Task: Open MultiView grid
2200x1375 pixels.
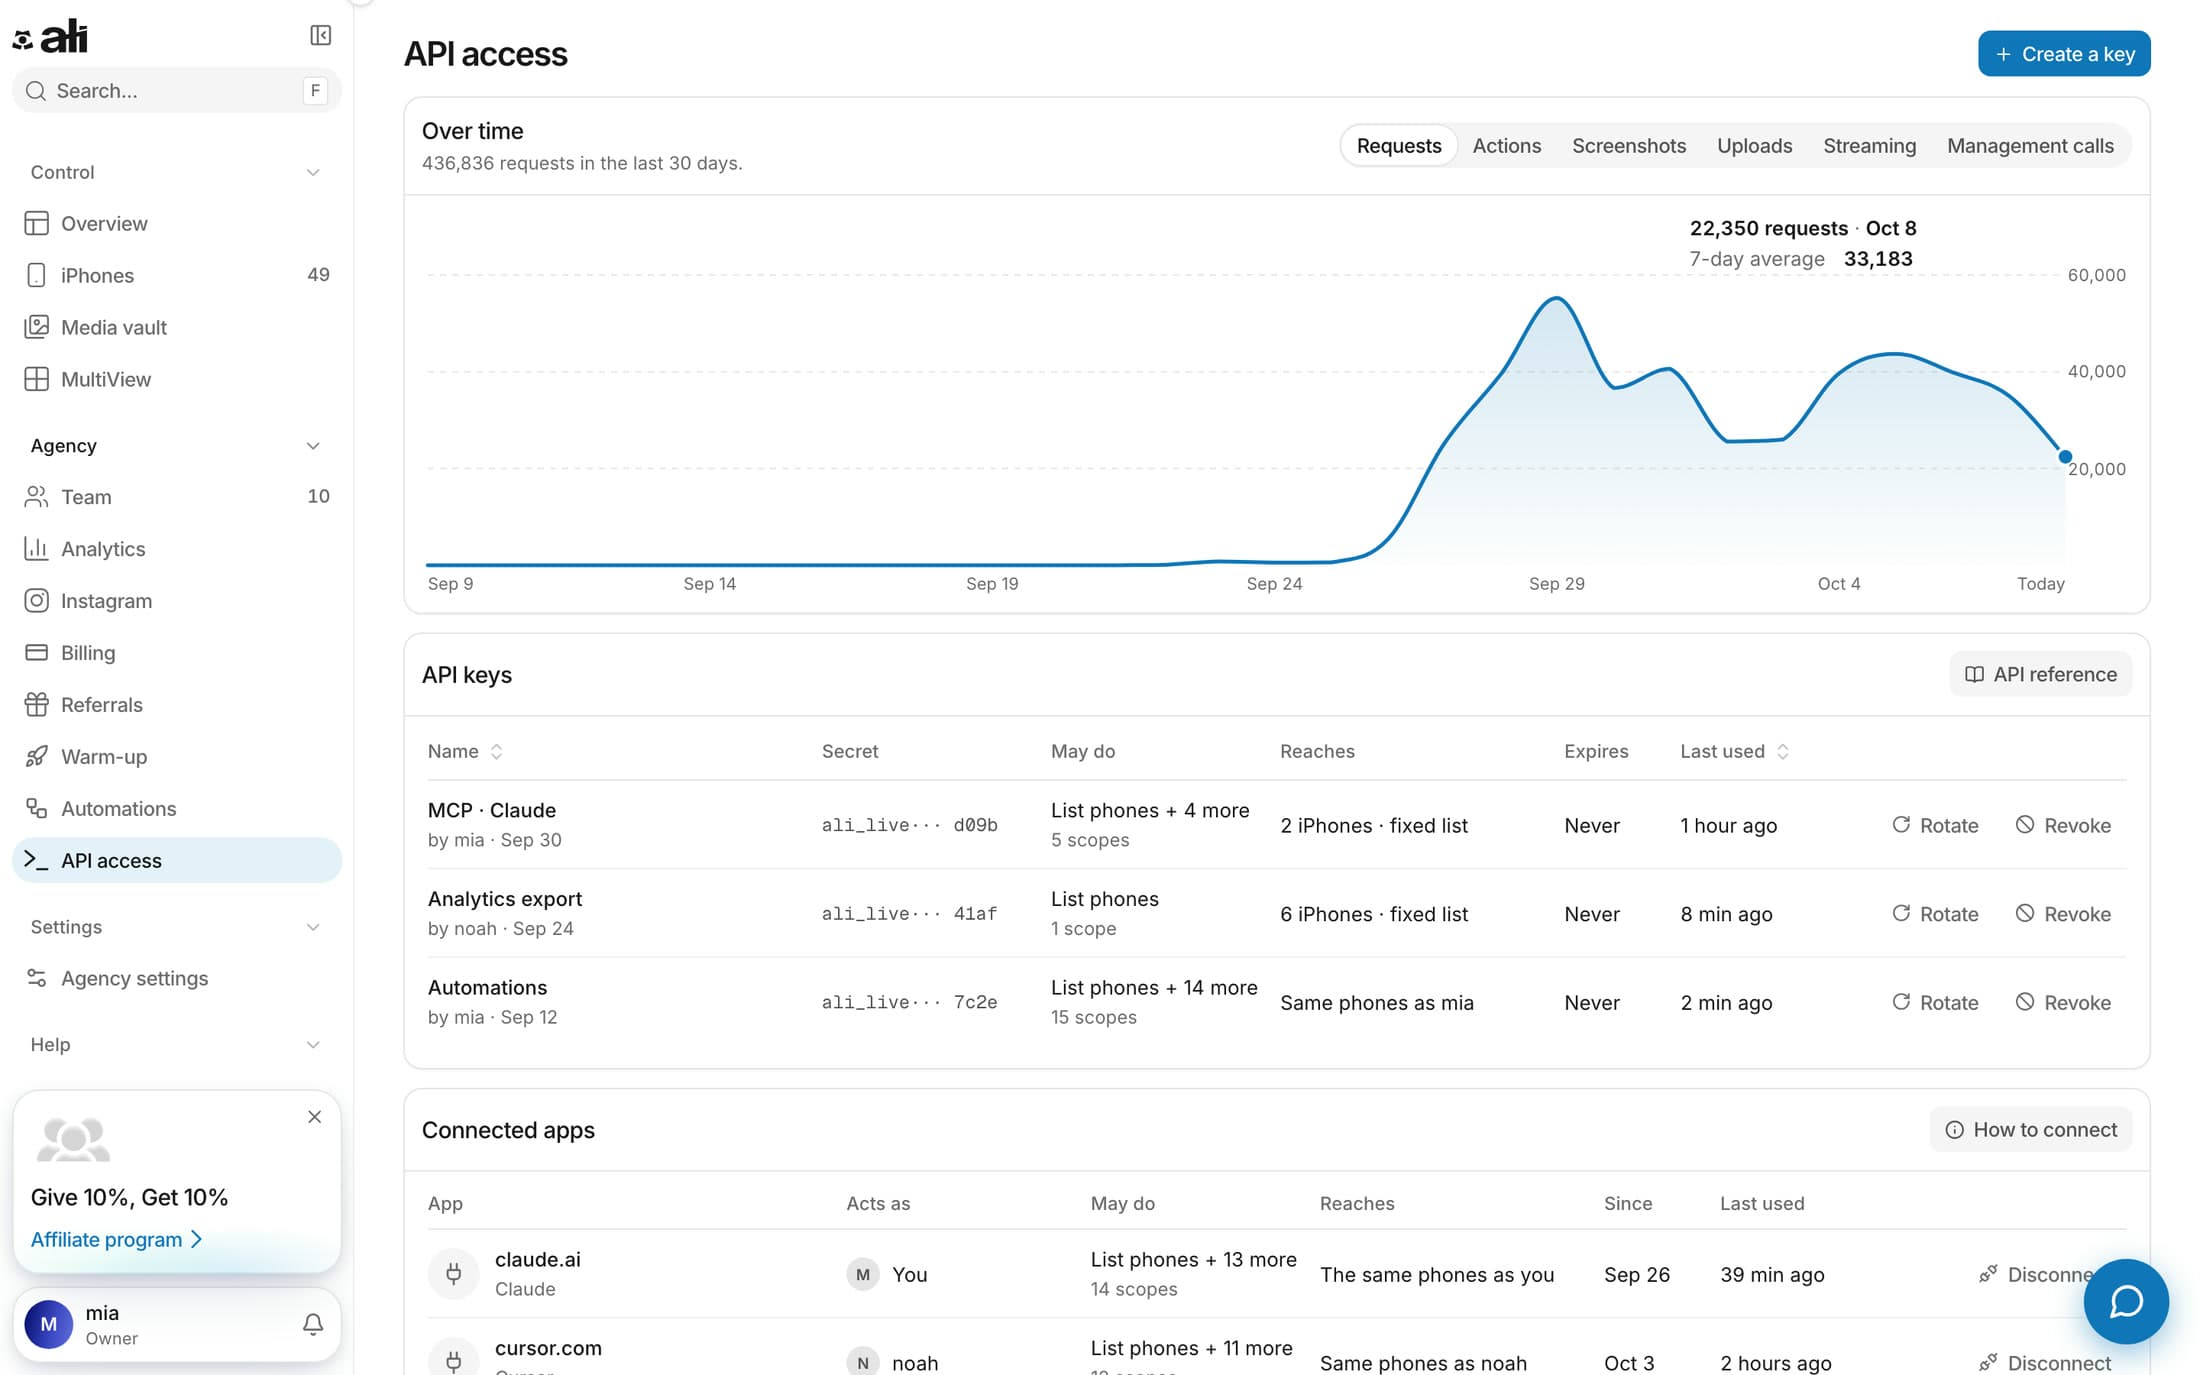Action: (177, 380)
